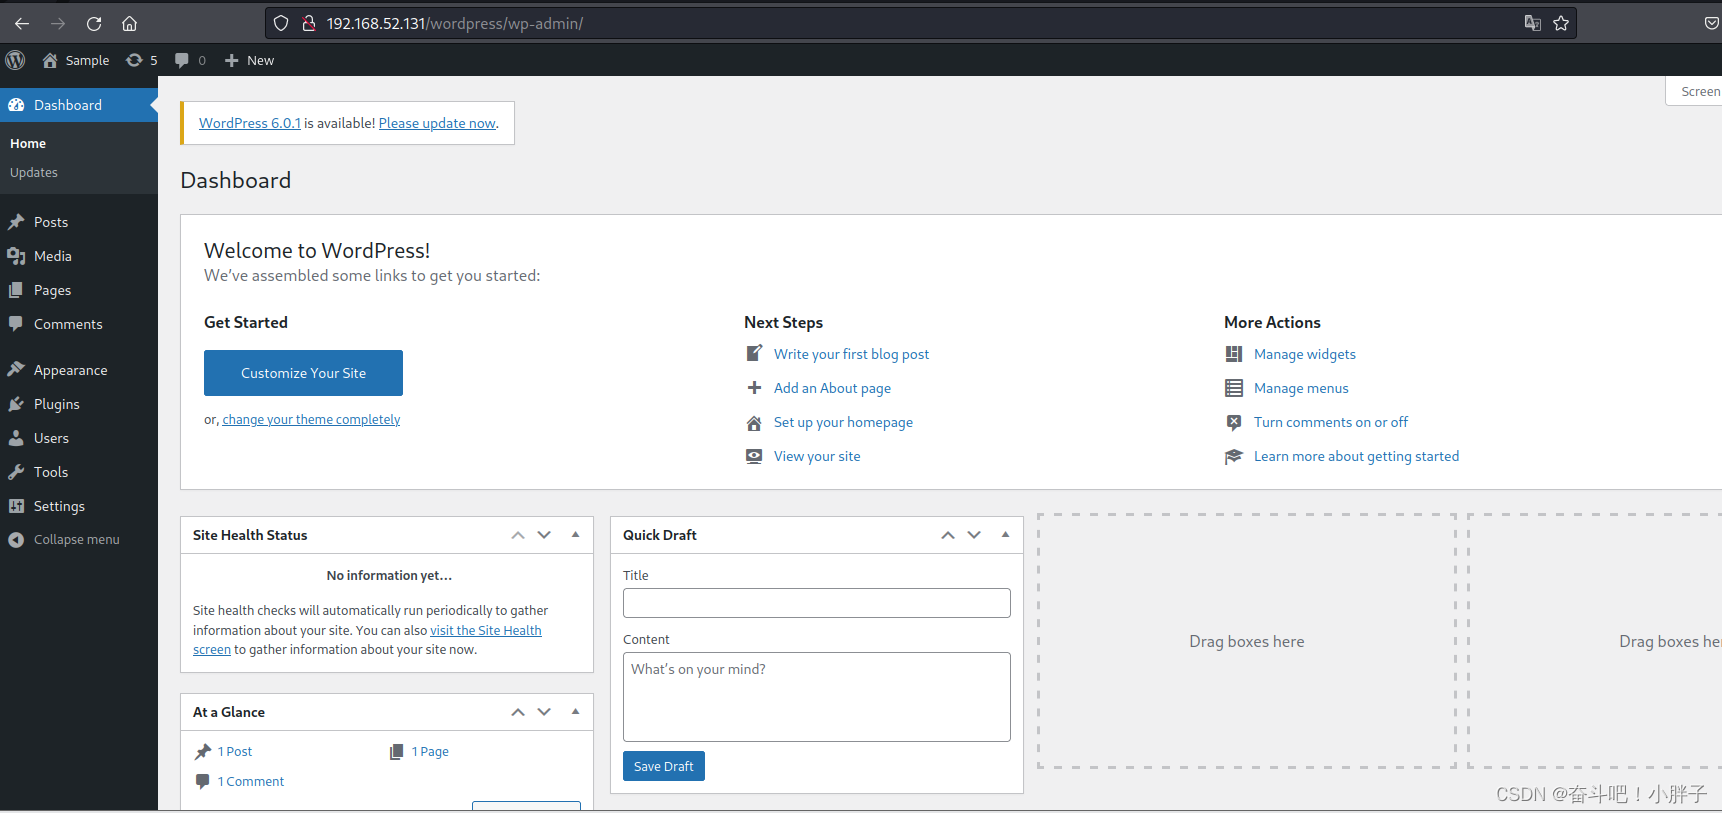Click the graduation cap getting started icon
1722x813 pixels.
point(1234,456)
